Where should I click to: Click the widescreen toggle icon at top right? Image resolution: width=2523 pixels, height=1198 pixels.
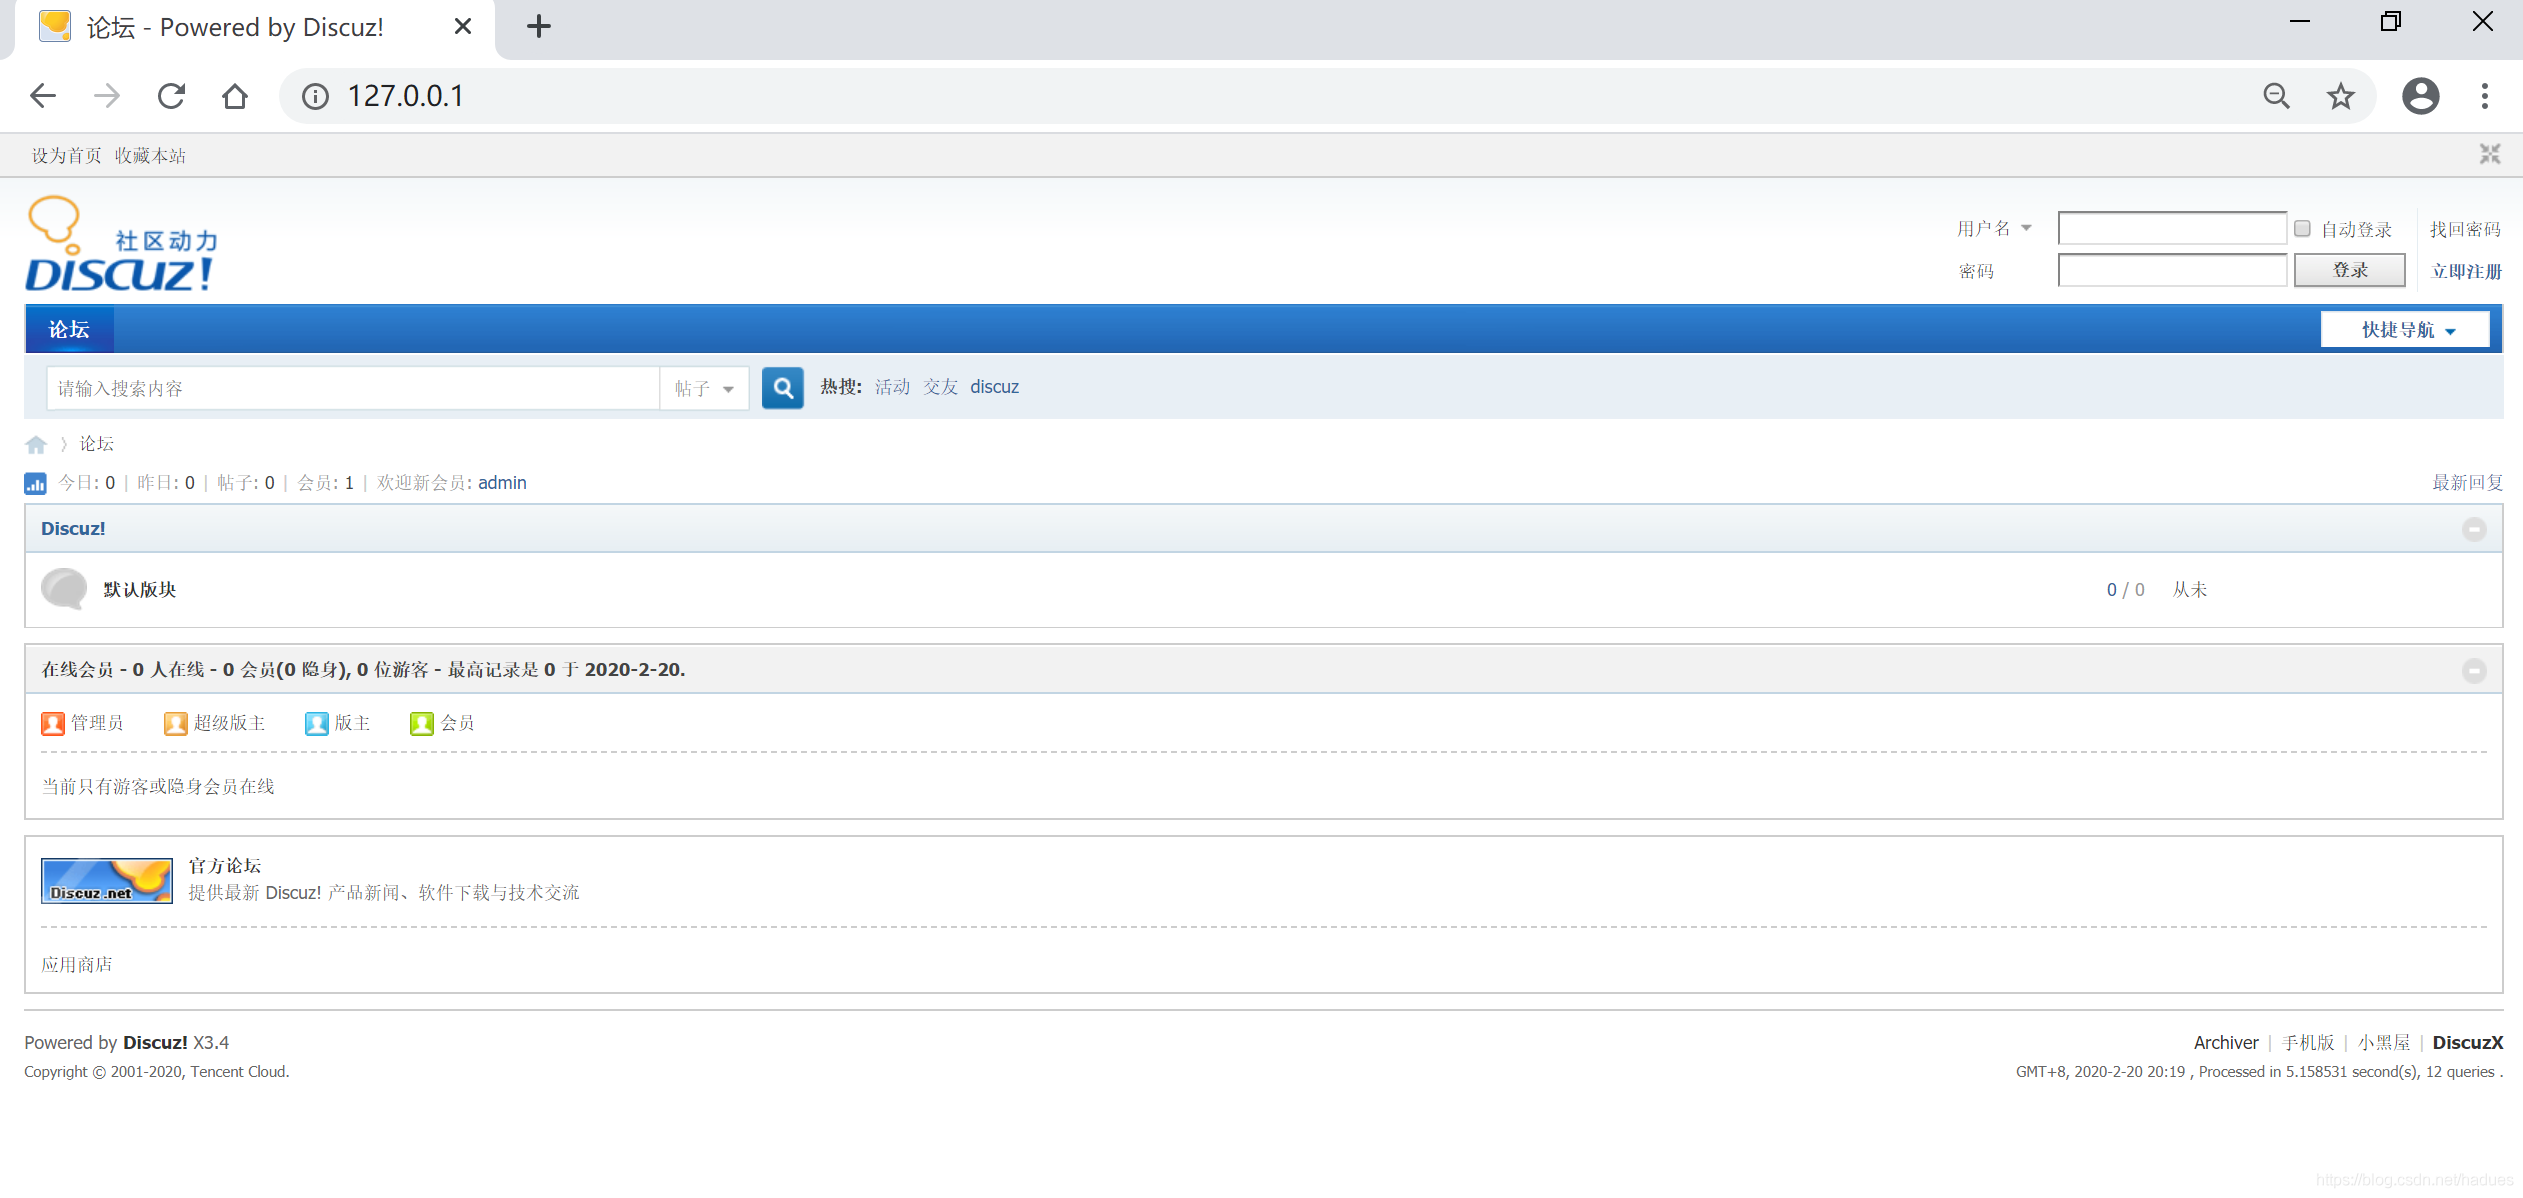click(x=2489, y=154)
